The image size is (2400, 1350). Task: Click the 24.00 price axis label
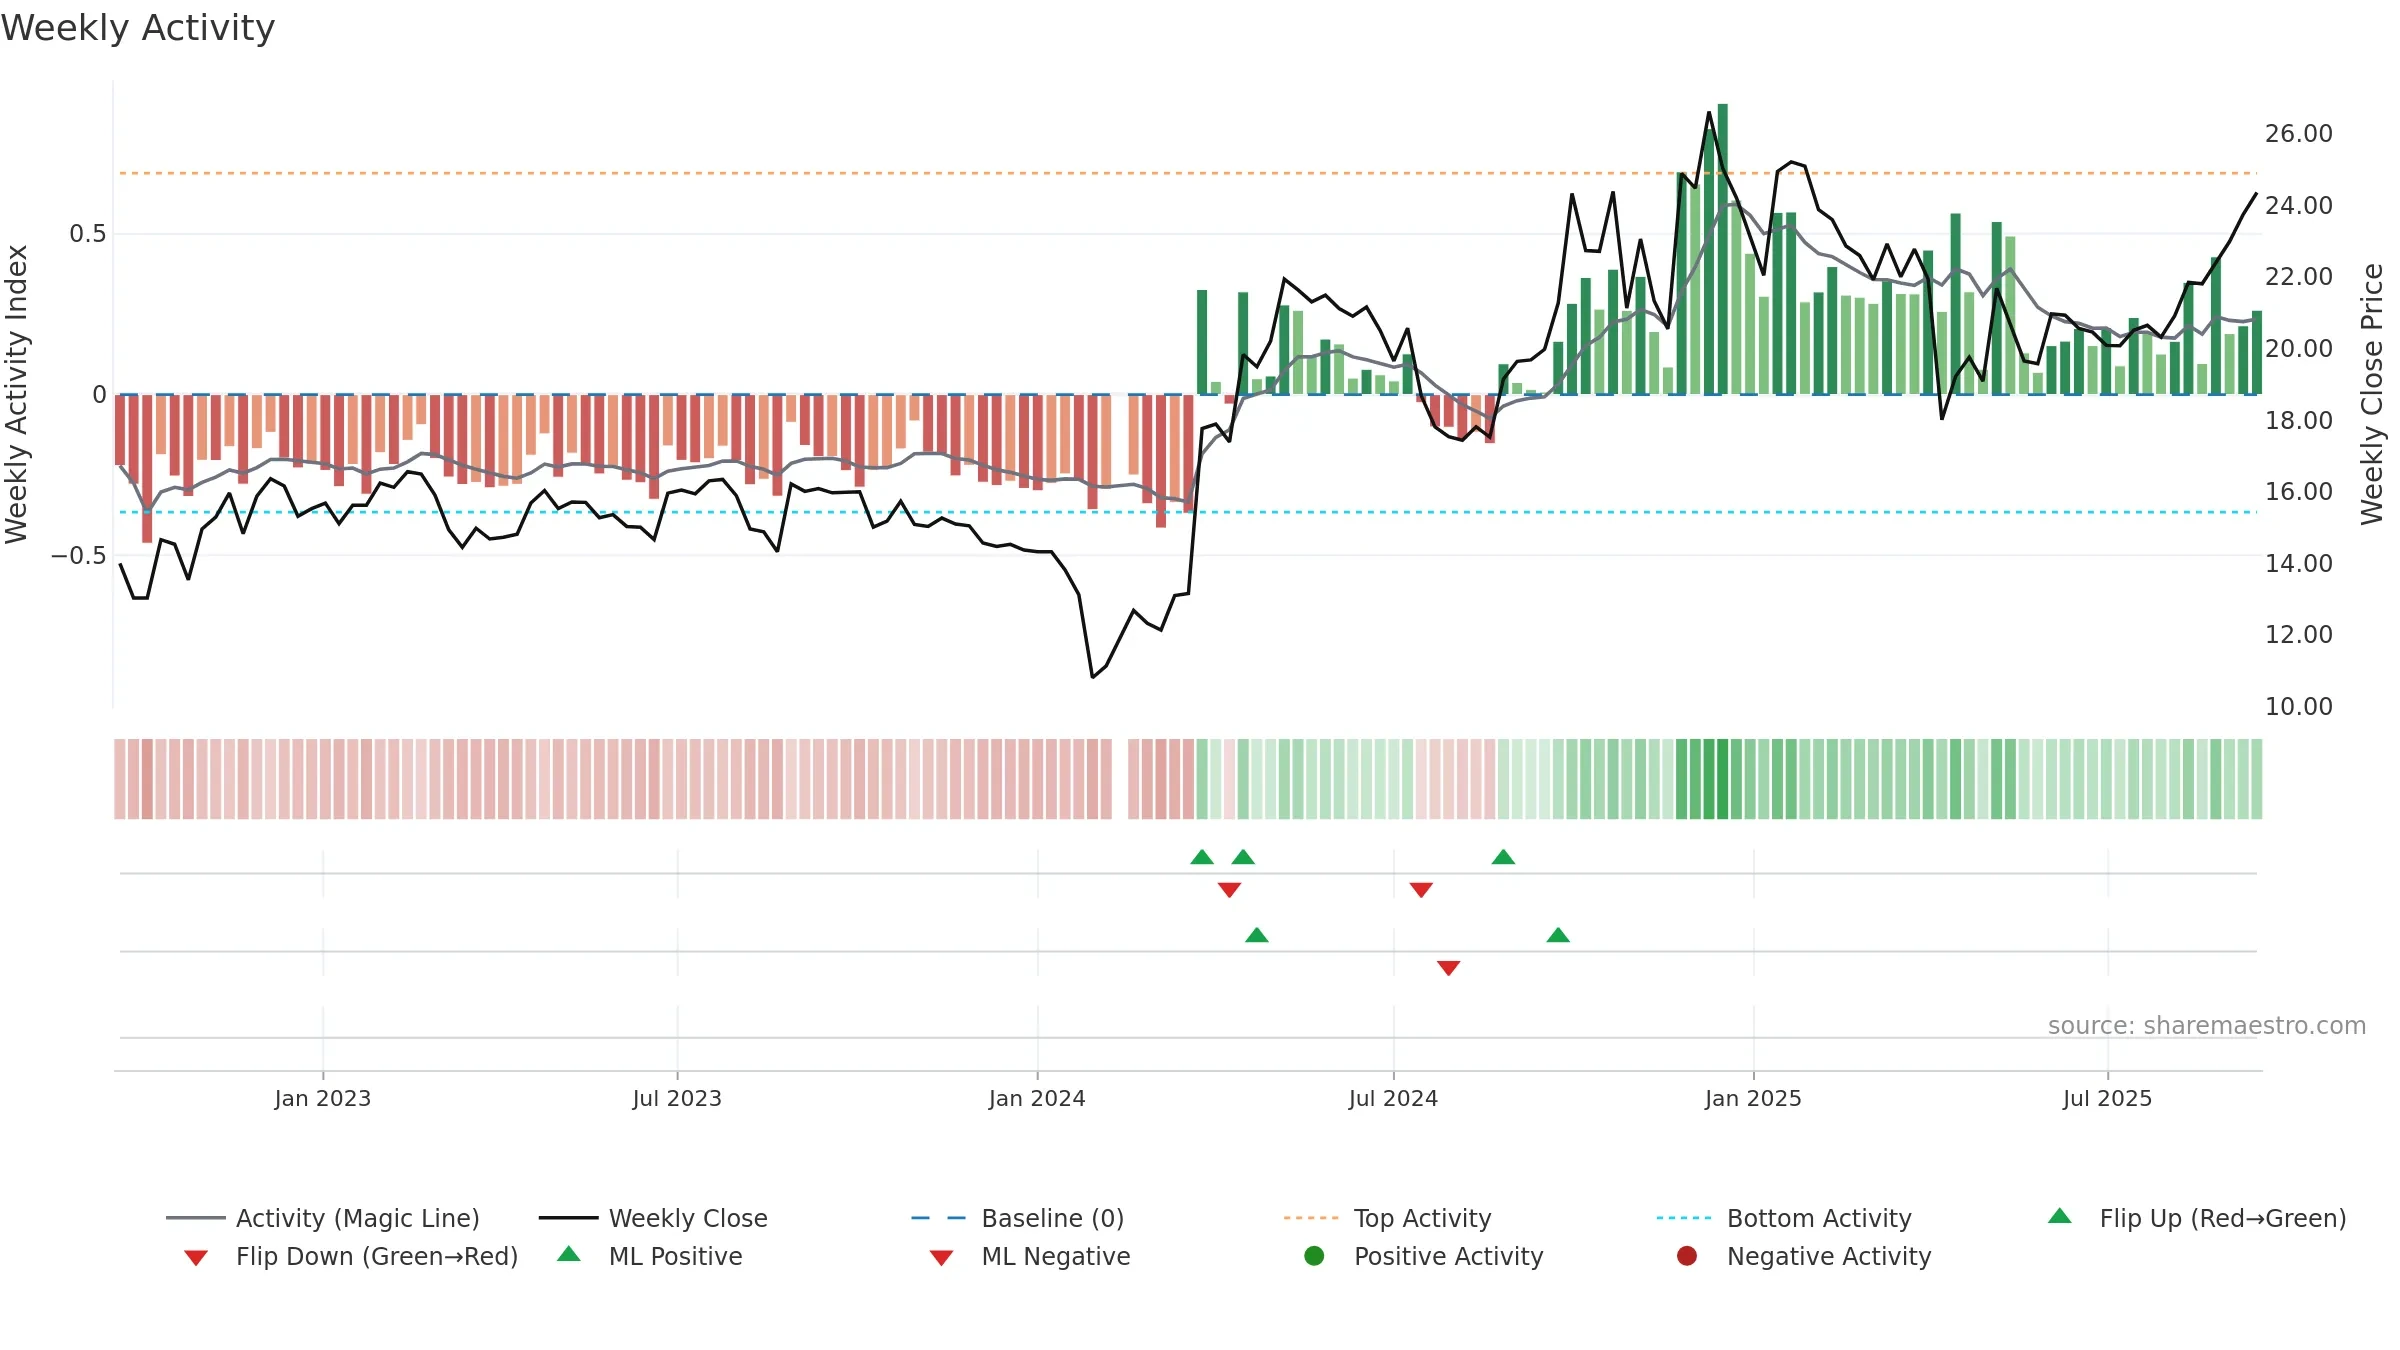click(x=2299, y=205)
